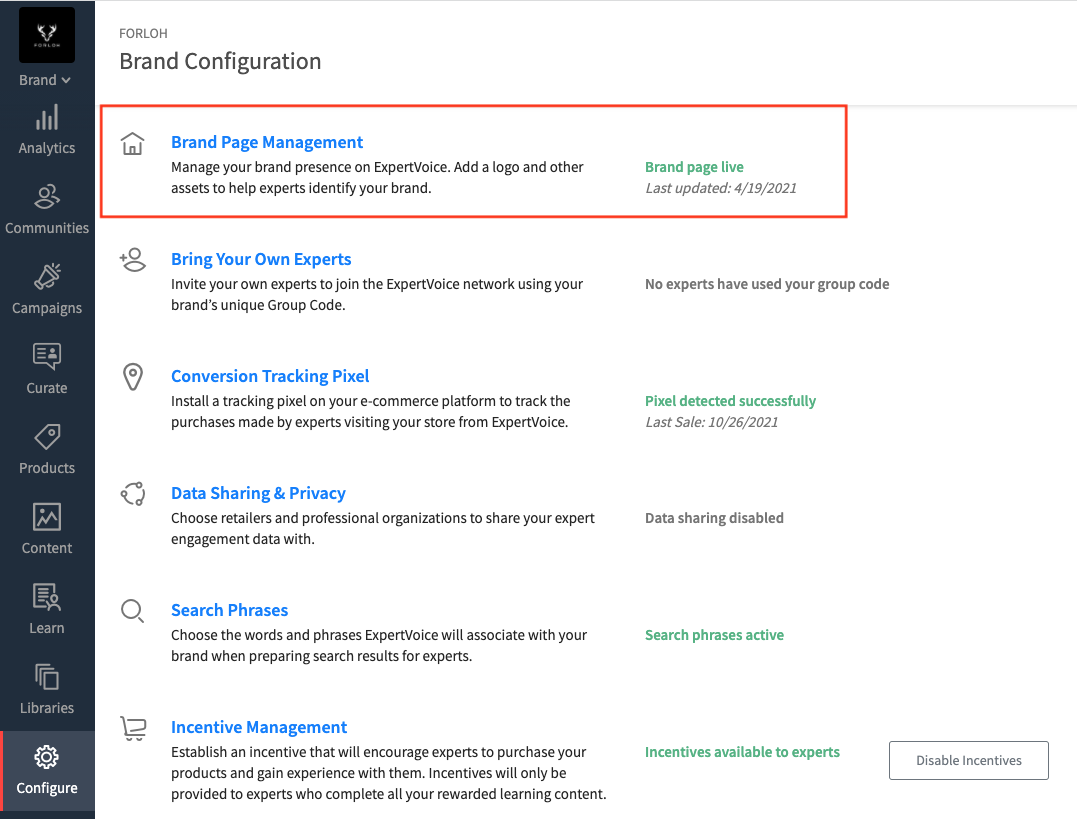1077x819 pixels.
Task: Click the cart icon beside Incentive Management
Action: [x=133, y=728]
